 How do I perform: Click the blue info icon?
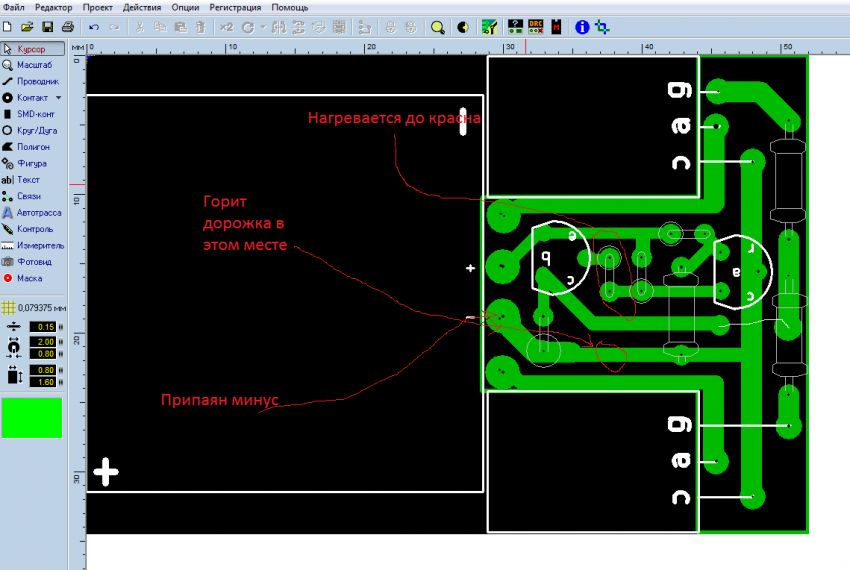(581, 27)
